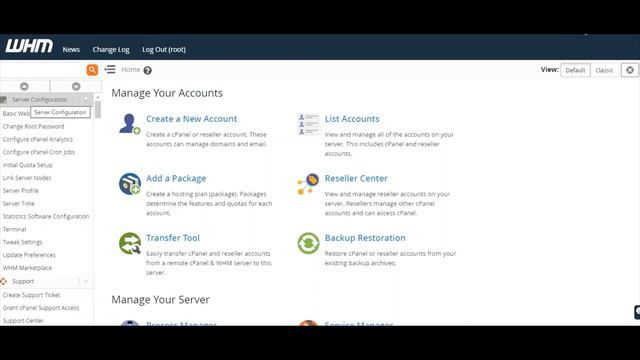Open Statistics Software Configuration
640x360 pixels.
tap(46, 216)
